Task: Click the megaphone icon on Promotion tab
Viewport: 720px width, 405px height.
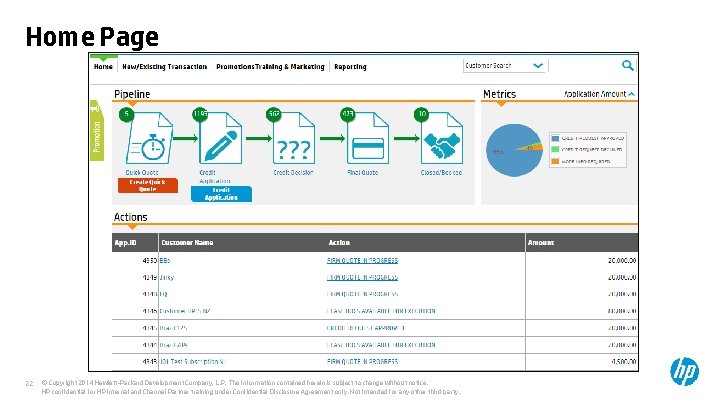Action: (x=95, y=108)
